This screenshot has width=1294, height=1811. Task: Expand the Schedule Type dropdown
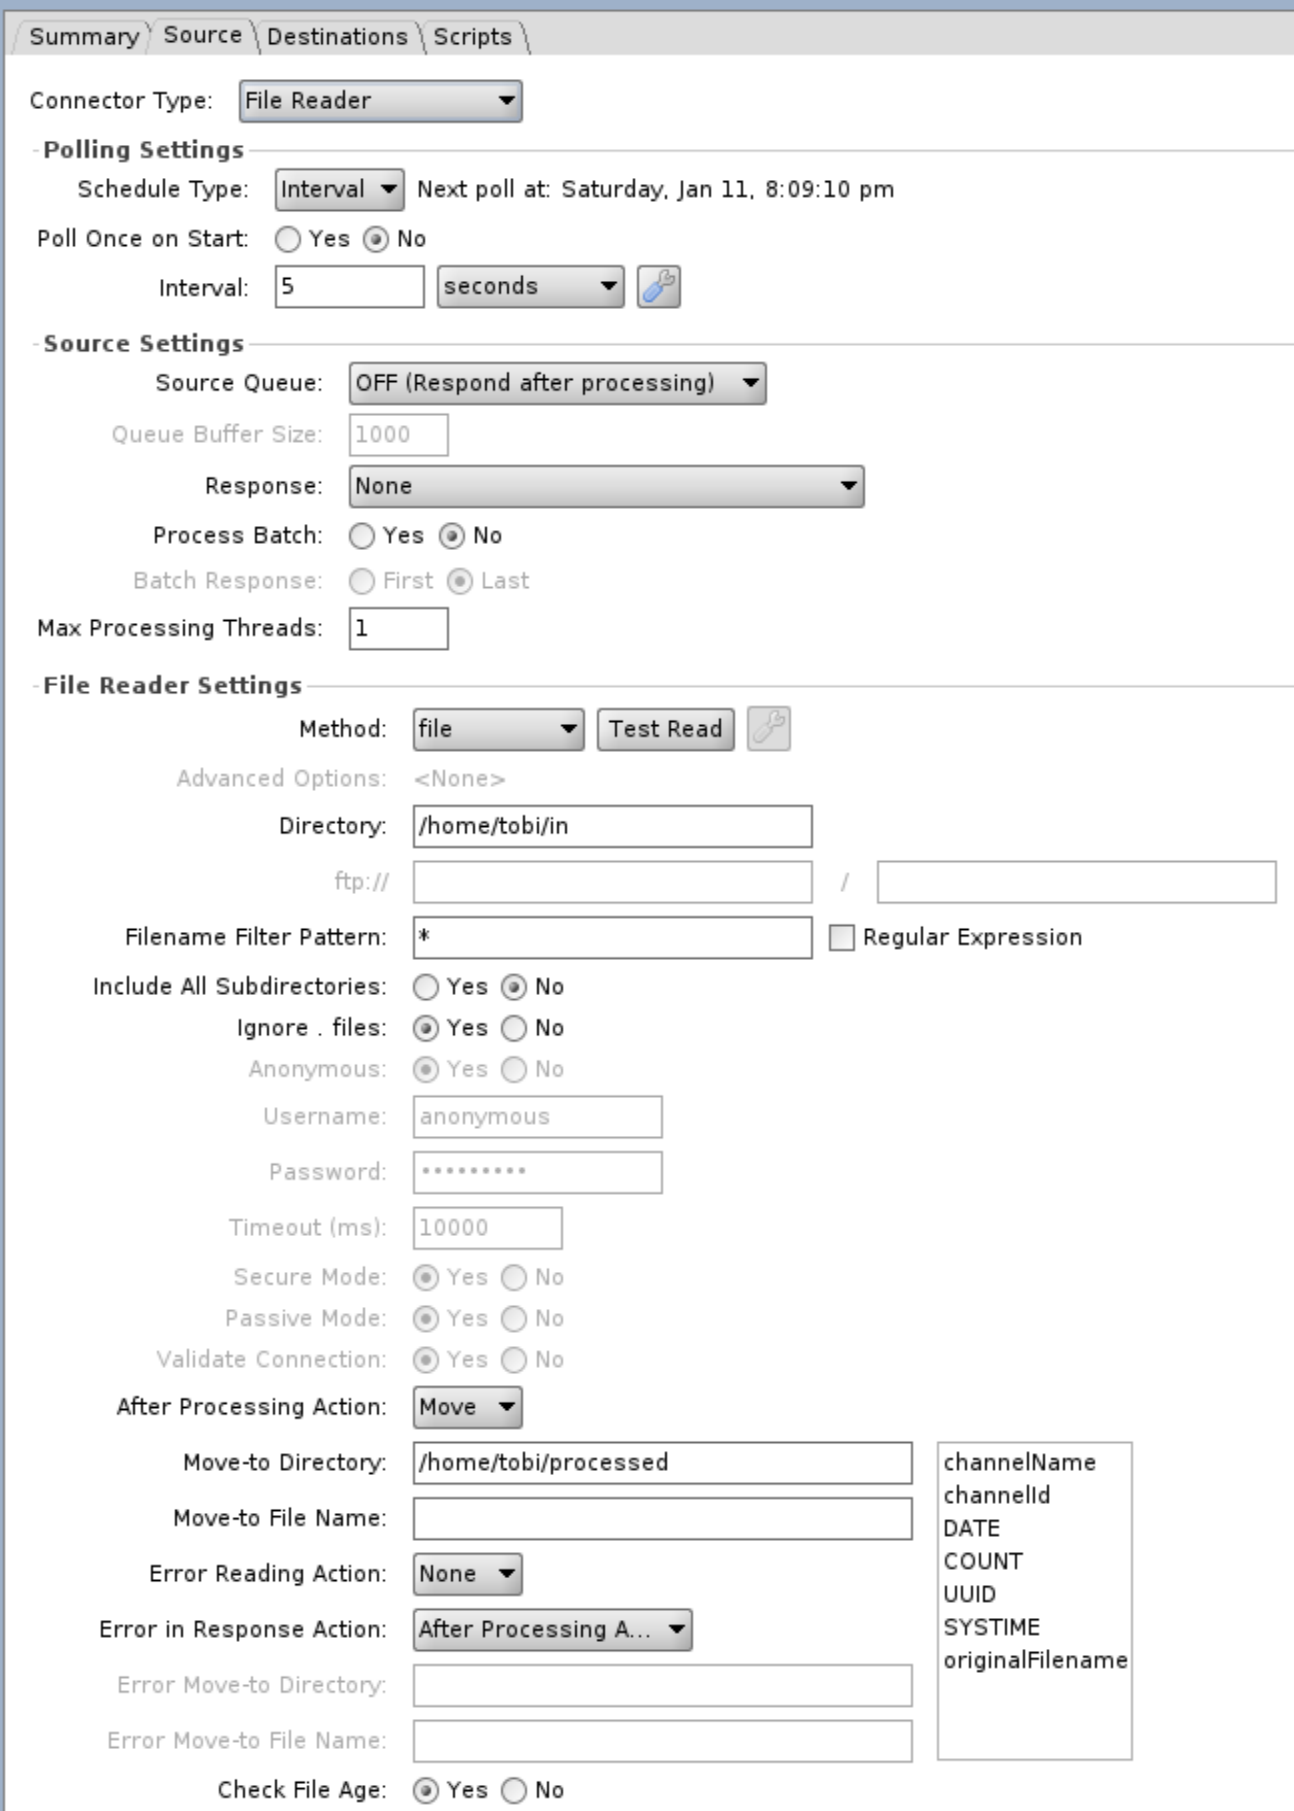339,190
